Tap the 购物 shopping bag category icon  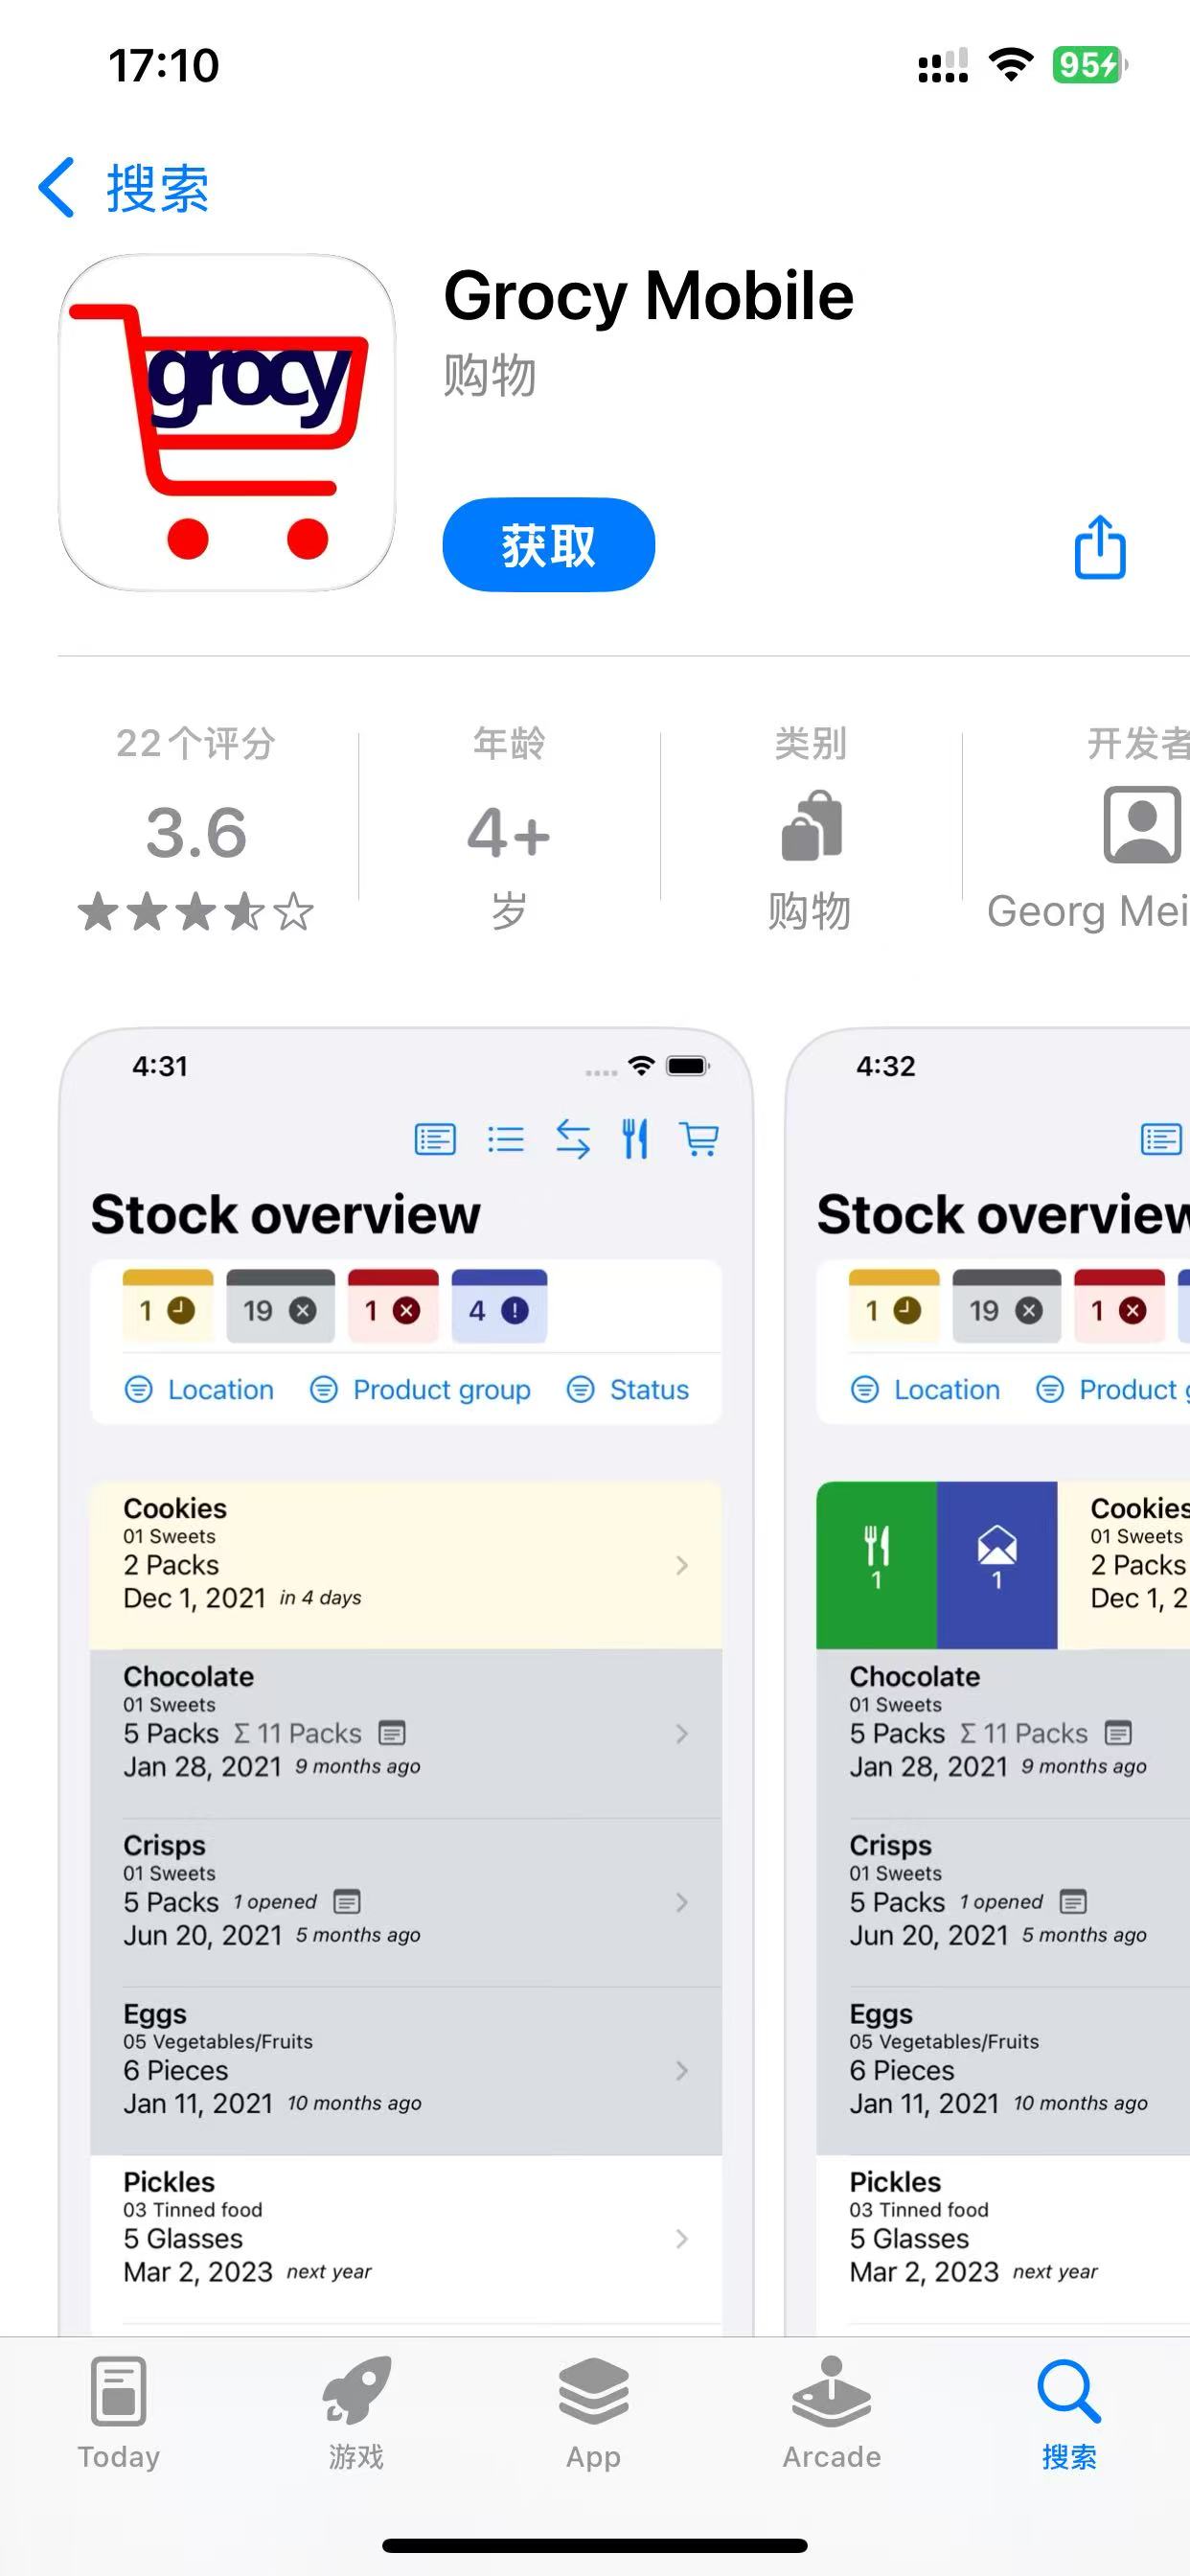[x=811, y=825]
